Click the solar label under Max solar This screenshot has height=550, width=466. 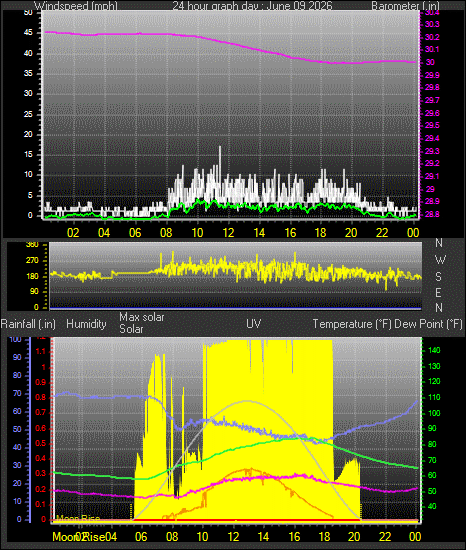point(131,329)
